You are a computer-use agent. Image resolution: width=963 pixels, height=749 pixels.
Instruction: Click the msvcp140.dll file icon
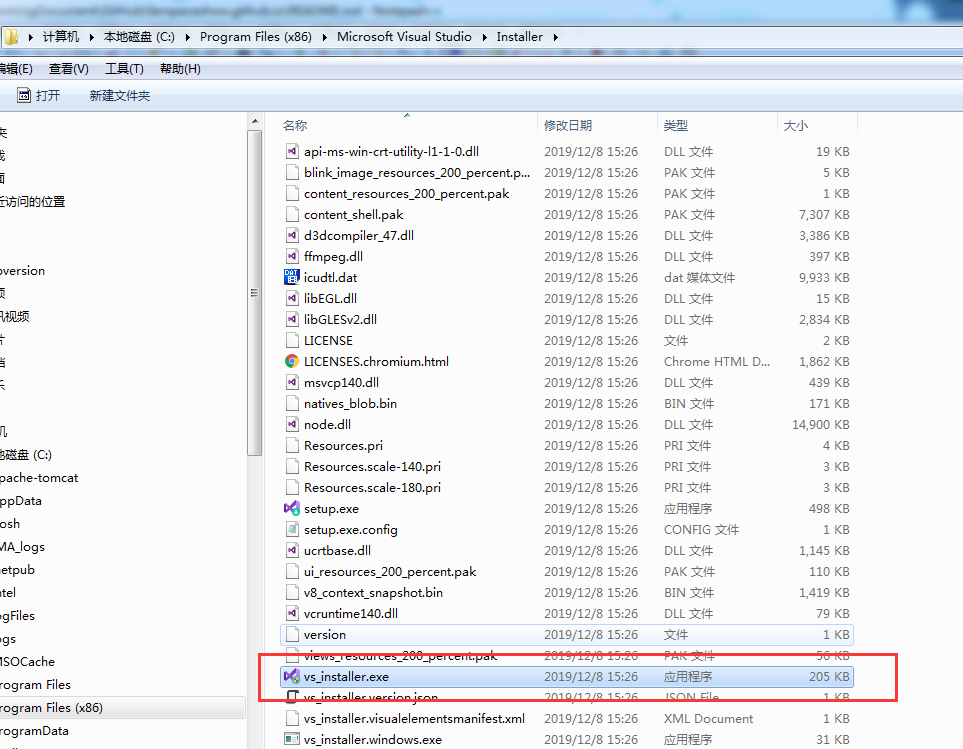pos(292,382)
